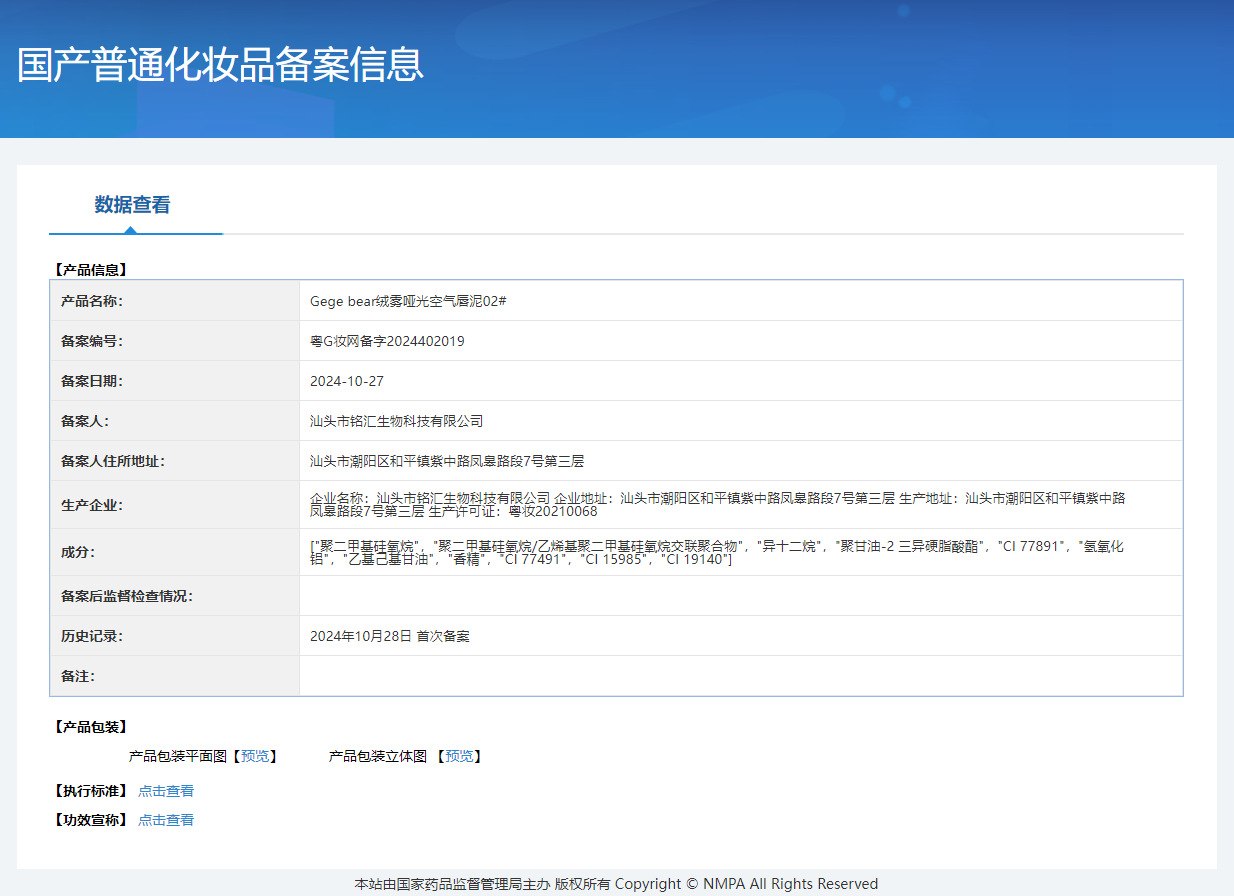Click 点击查看 next to 功效宣称

(x=166, y=819)
